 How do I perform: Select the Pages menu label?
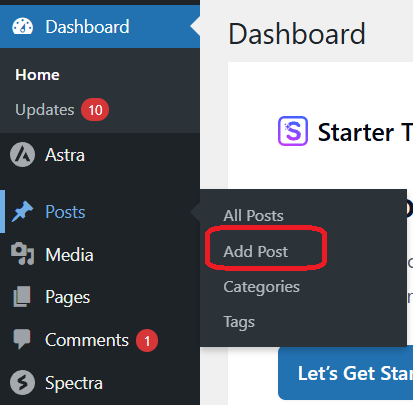point(68,297)
